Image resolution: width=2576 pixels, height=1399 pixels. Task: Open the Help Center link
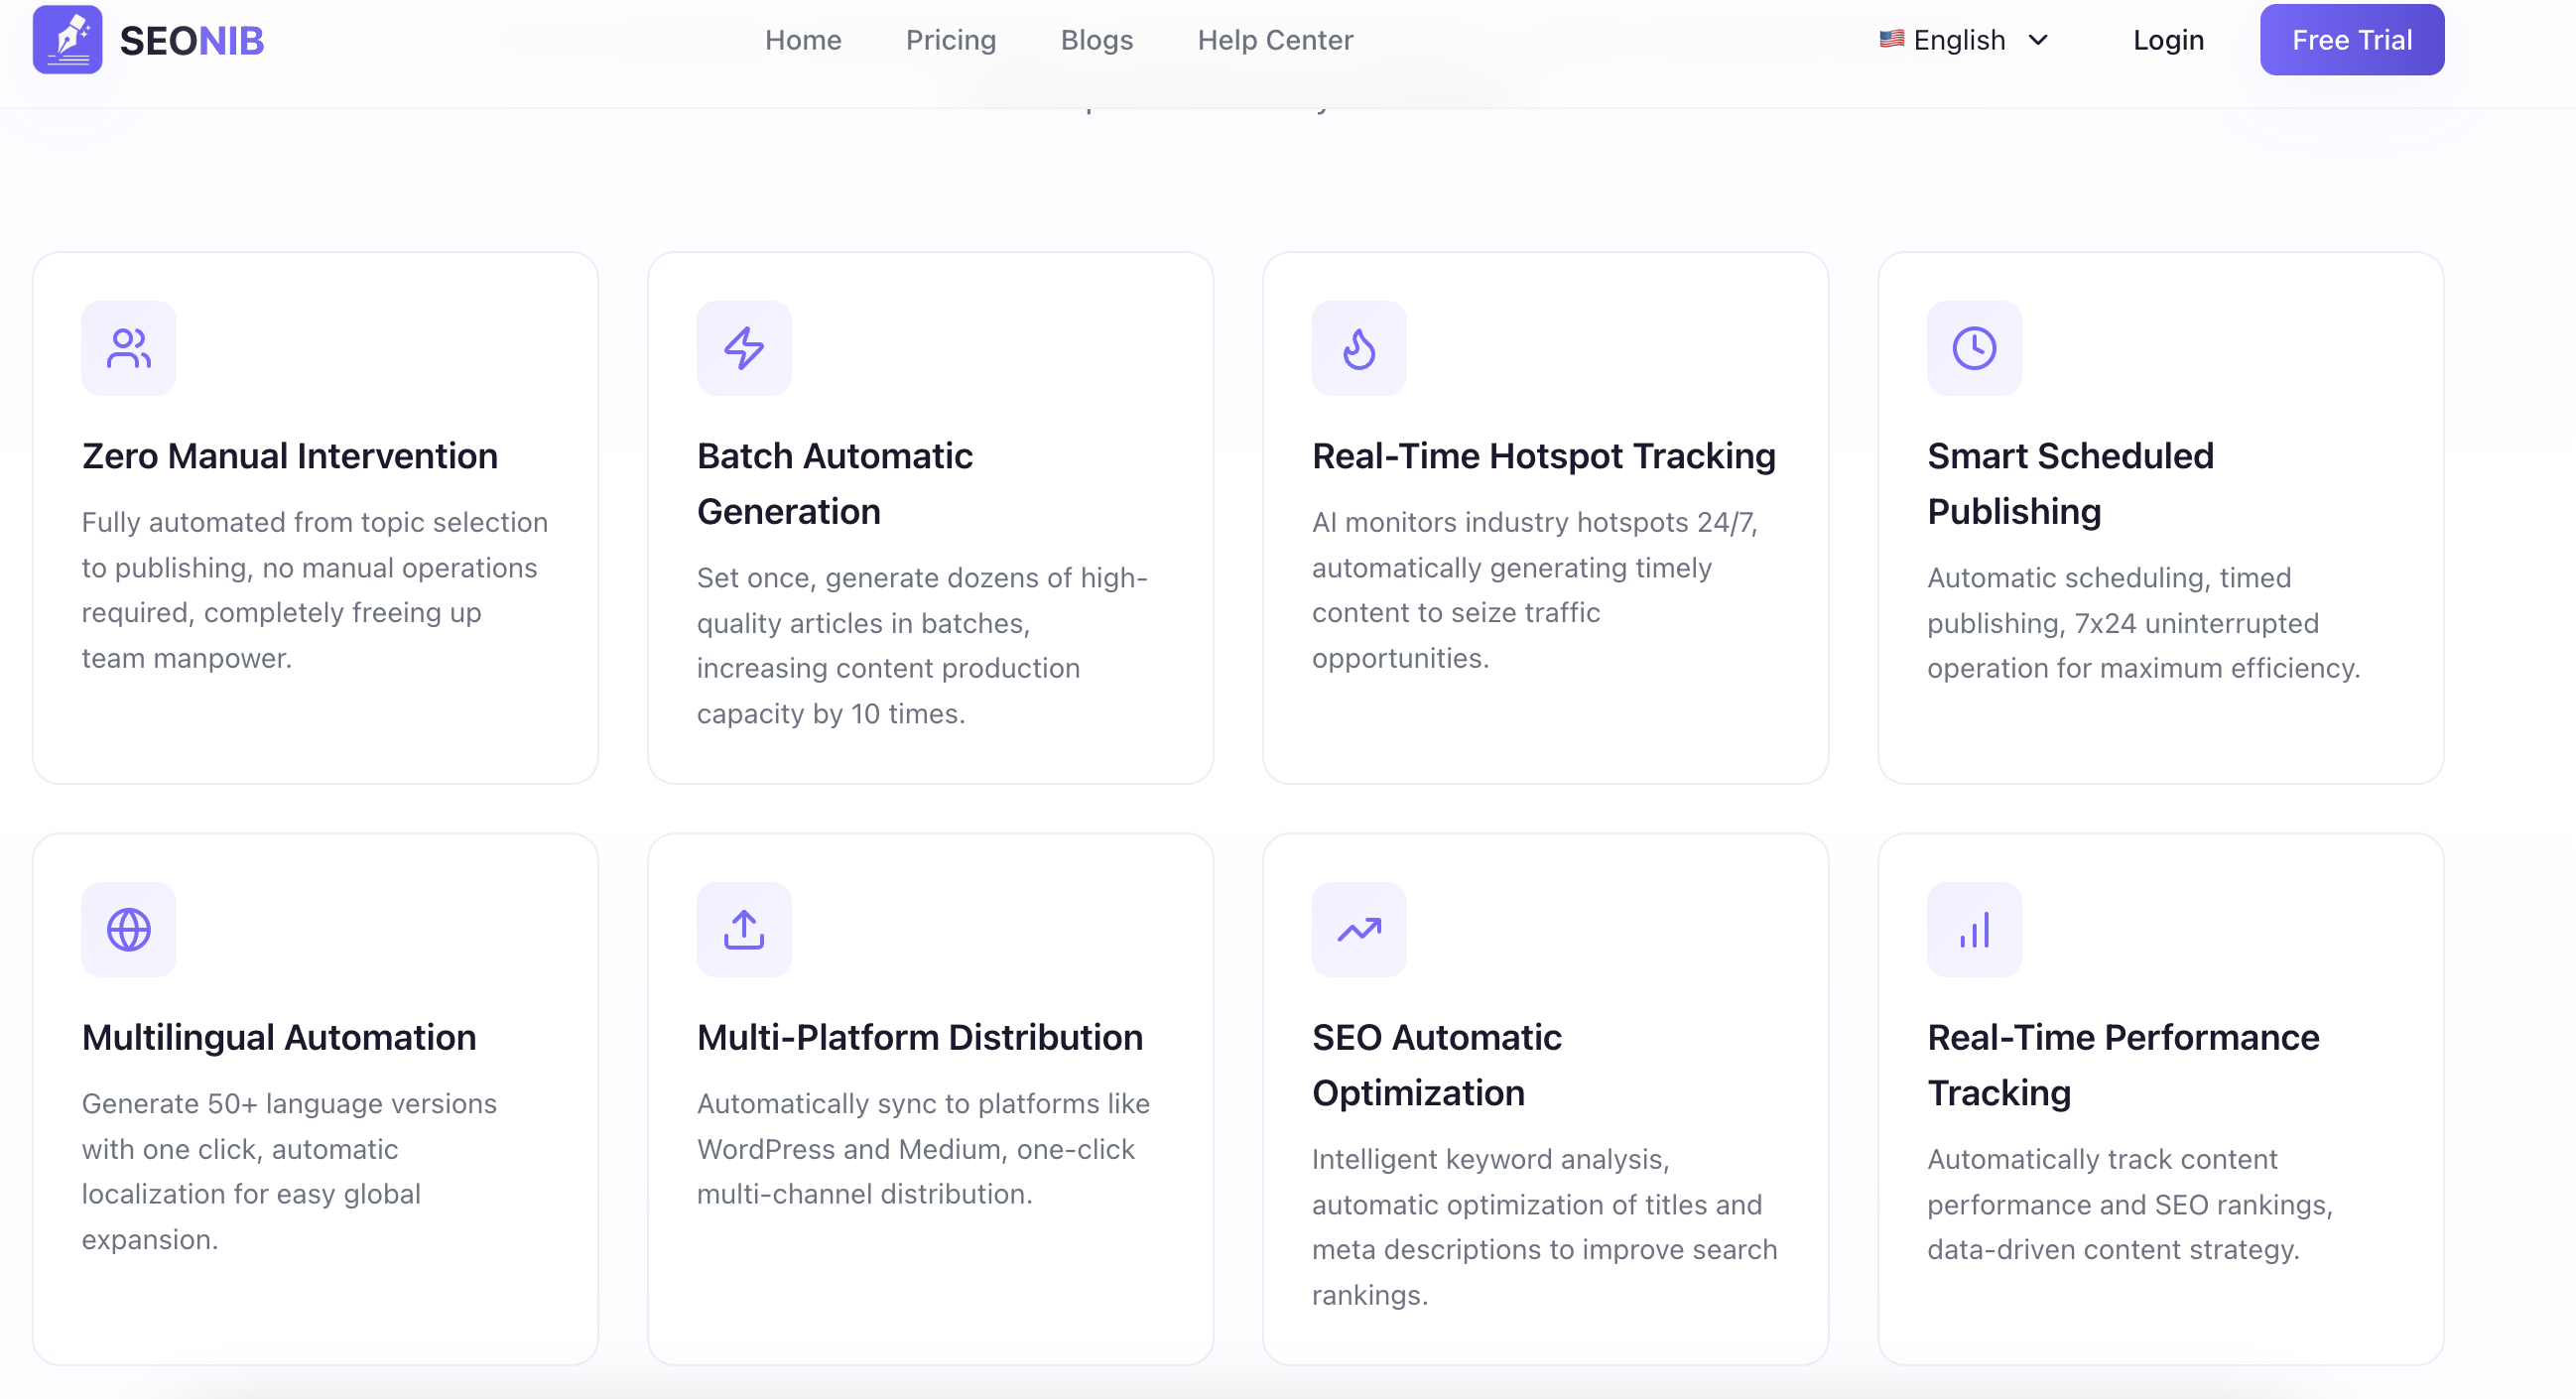click(x=1275, y=40)
